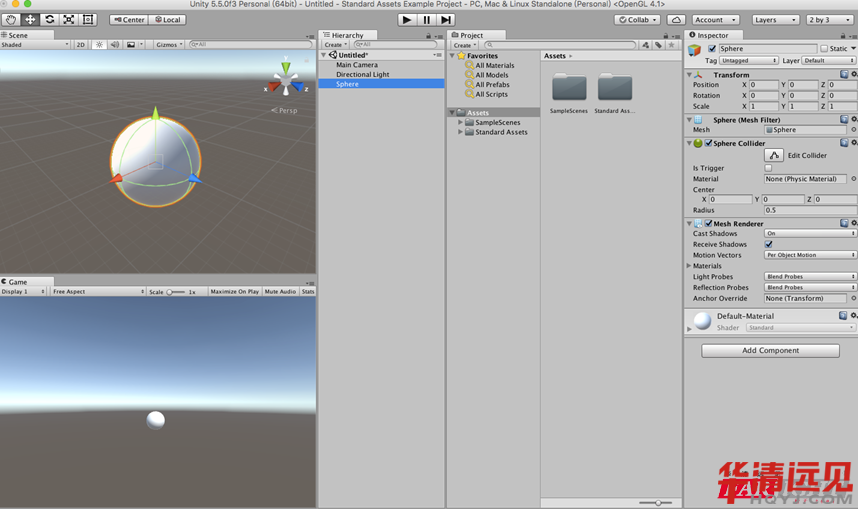The image size is (858, 509).
Task: Click the Radius input field
Action: click(x=806, y=210)
